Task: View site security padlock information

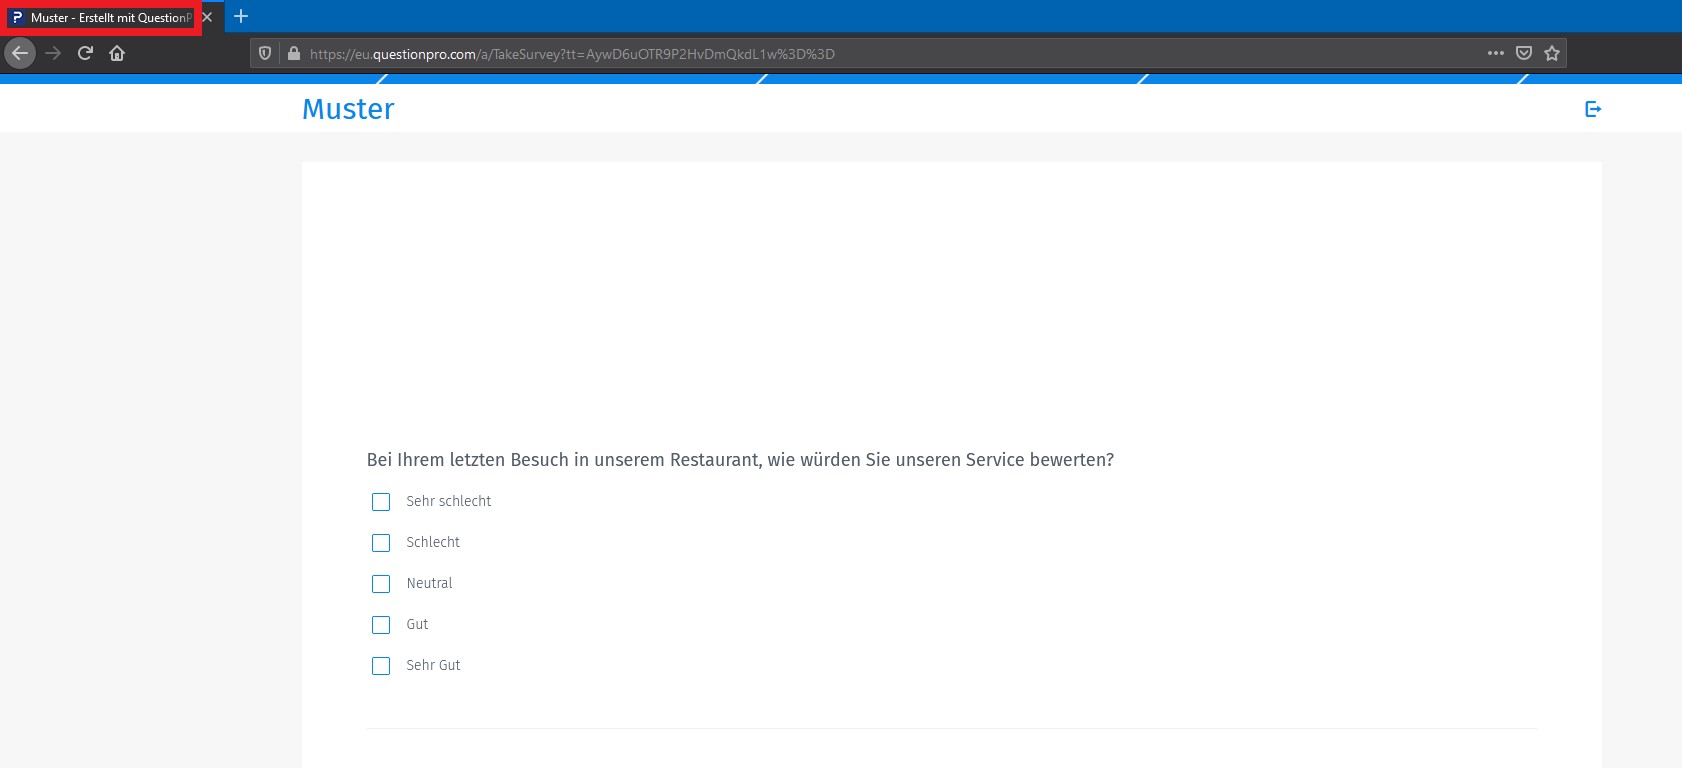Action: (x=294, y=53)
